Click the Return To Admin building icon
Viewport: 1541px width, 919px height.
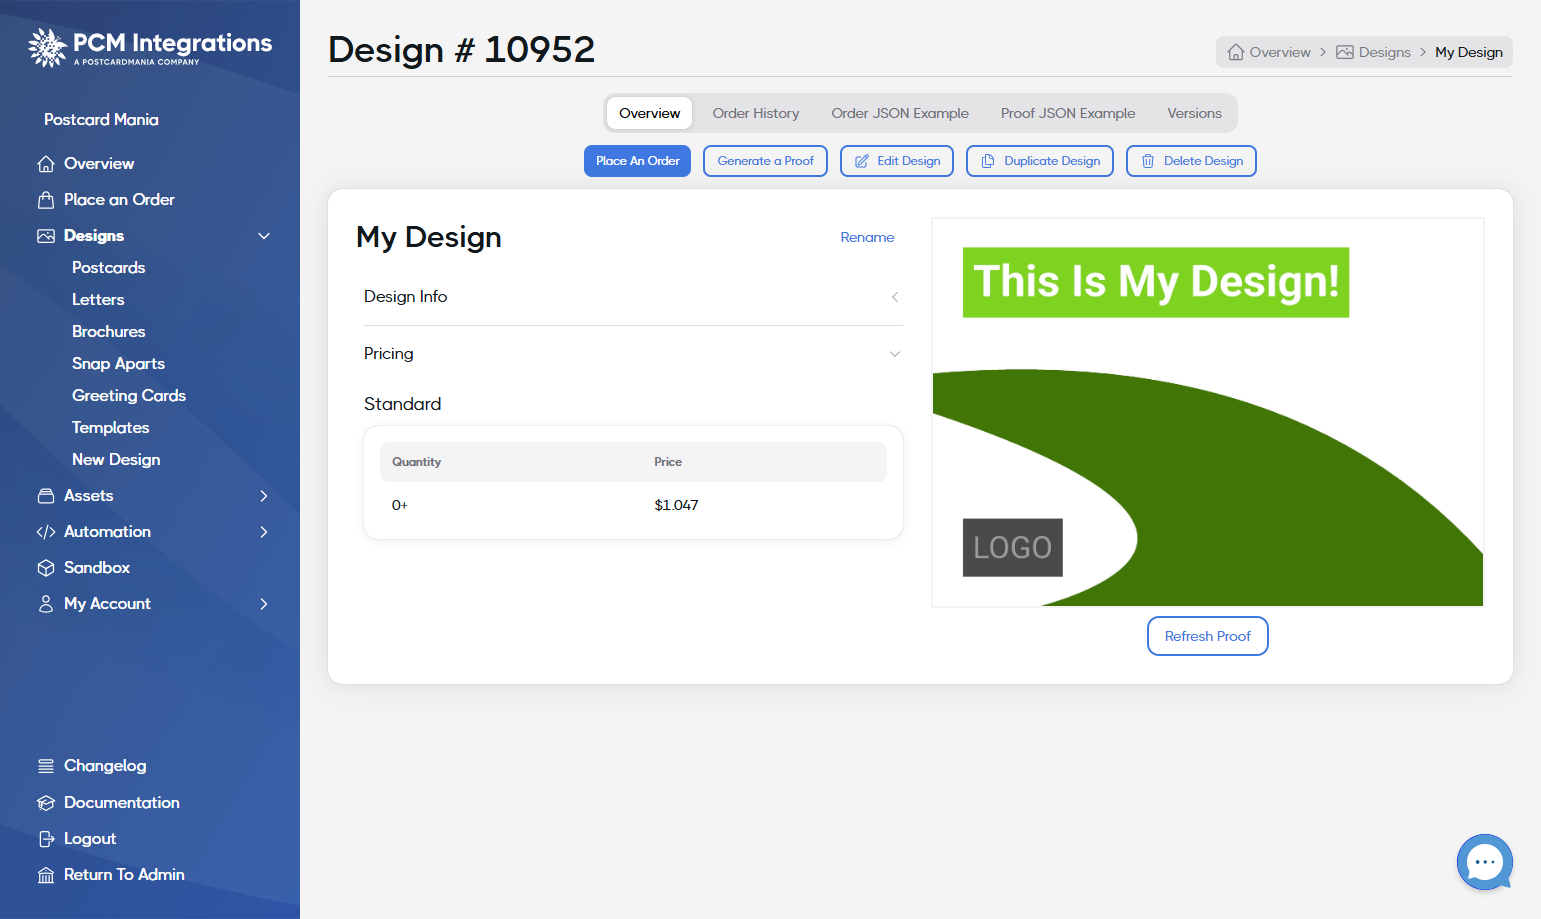pos(46,875)
